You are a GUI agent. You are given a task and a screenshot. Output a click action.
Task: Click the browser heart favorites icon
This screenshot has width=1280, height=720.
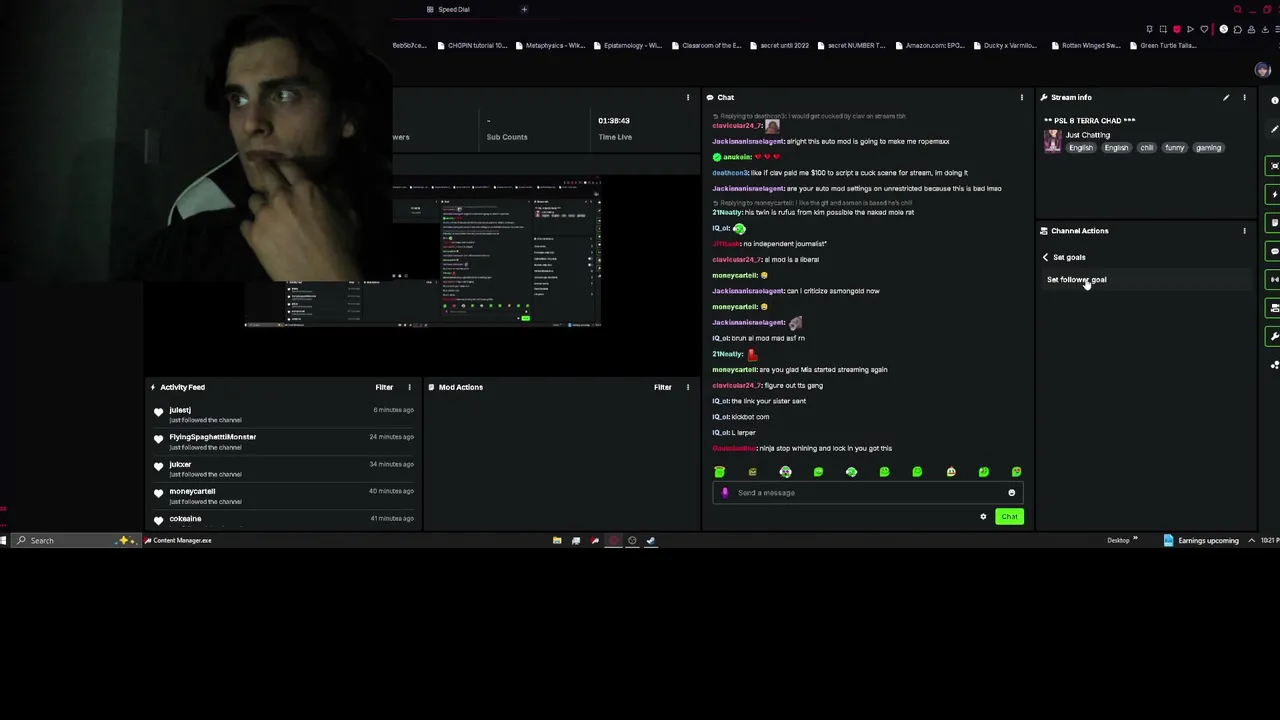[1204, 30]
